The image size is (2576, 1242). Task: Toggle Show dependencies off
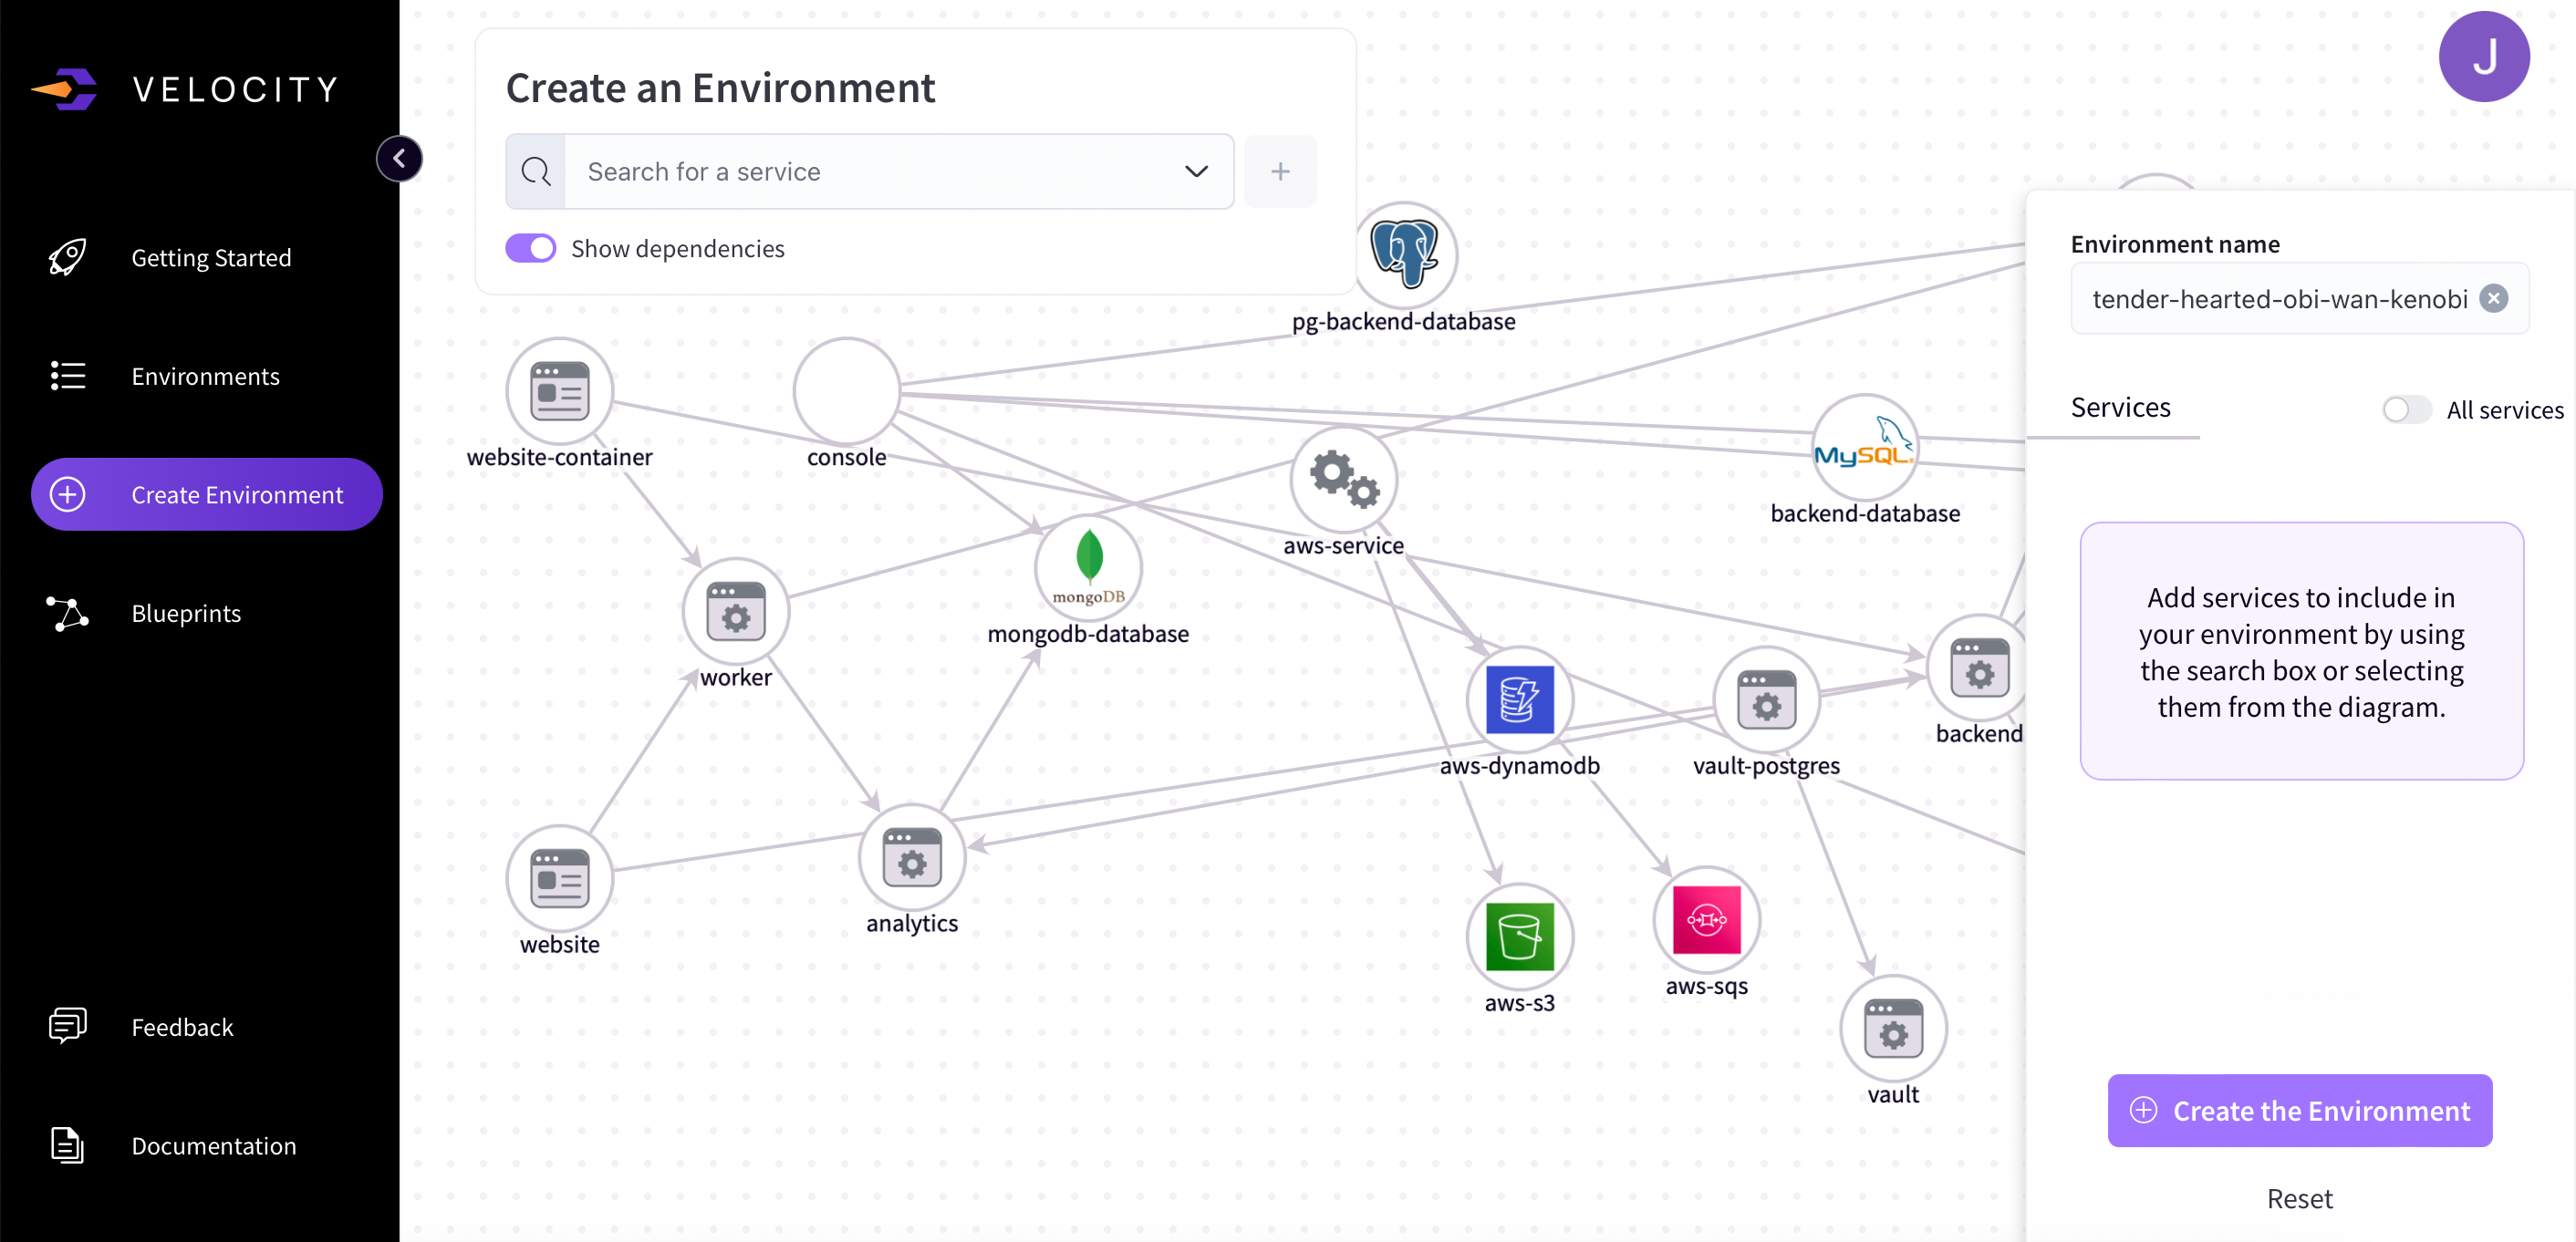coord(530,248)
